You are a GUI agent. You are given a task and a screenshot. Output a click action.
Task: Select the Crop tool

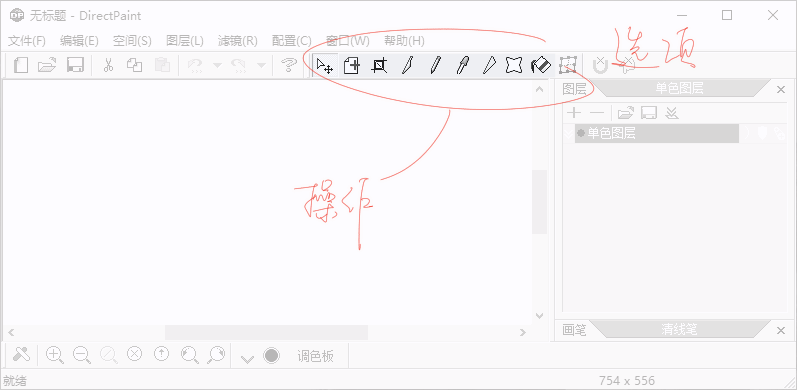pos(379,66)
